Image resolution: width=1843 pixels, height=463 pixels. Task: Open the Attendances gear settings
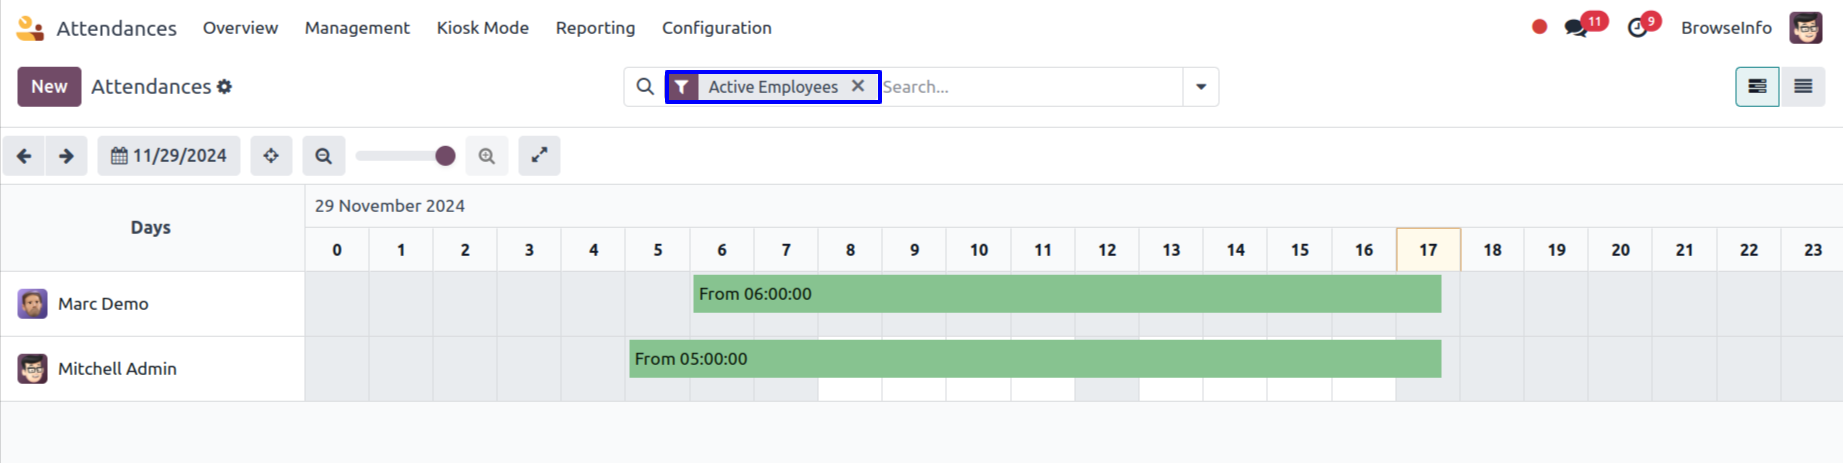(225, 87)
